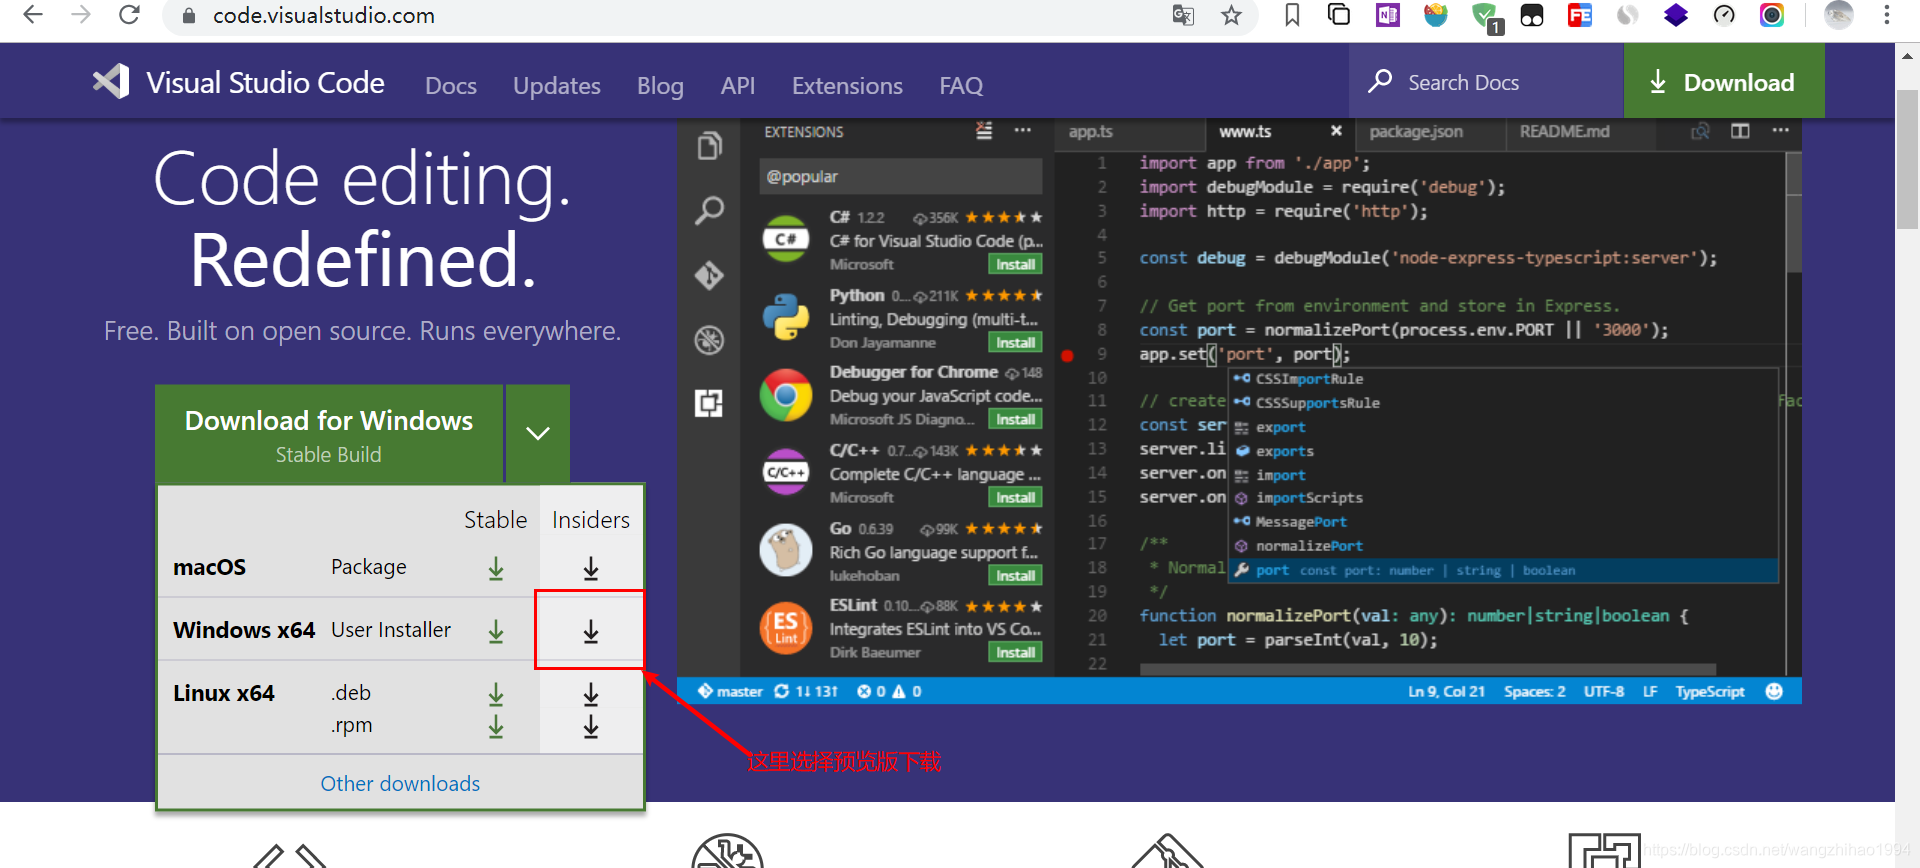The width and height of the screenshot is (1920, 868).
Task: Click the master branch status item
Action: [730, 691]
